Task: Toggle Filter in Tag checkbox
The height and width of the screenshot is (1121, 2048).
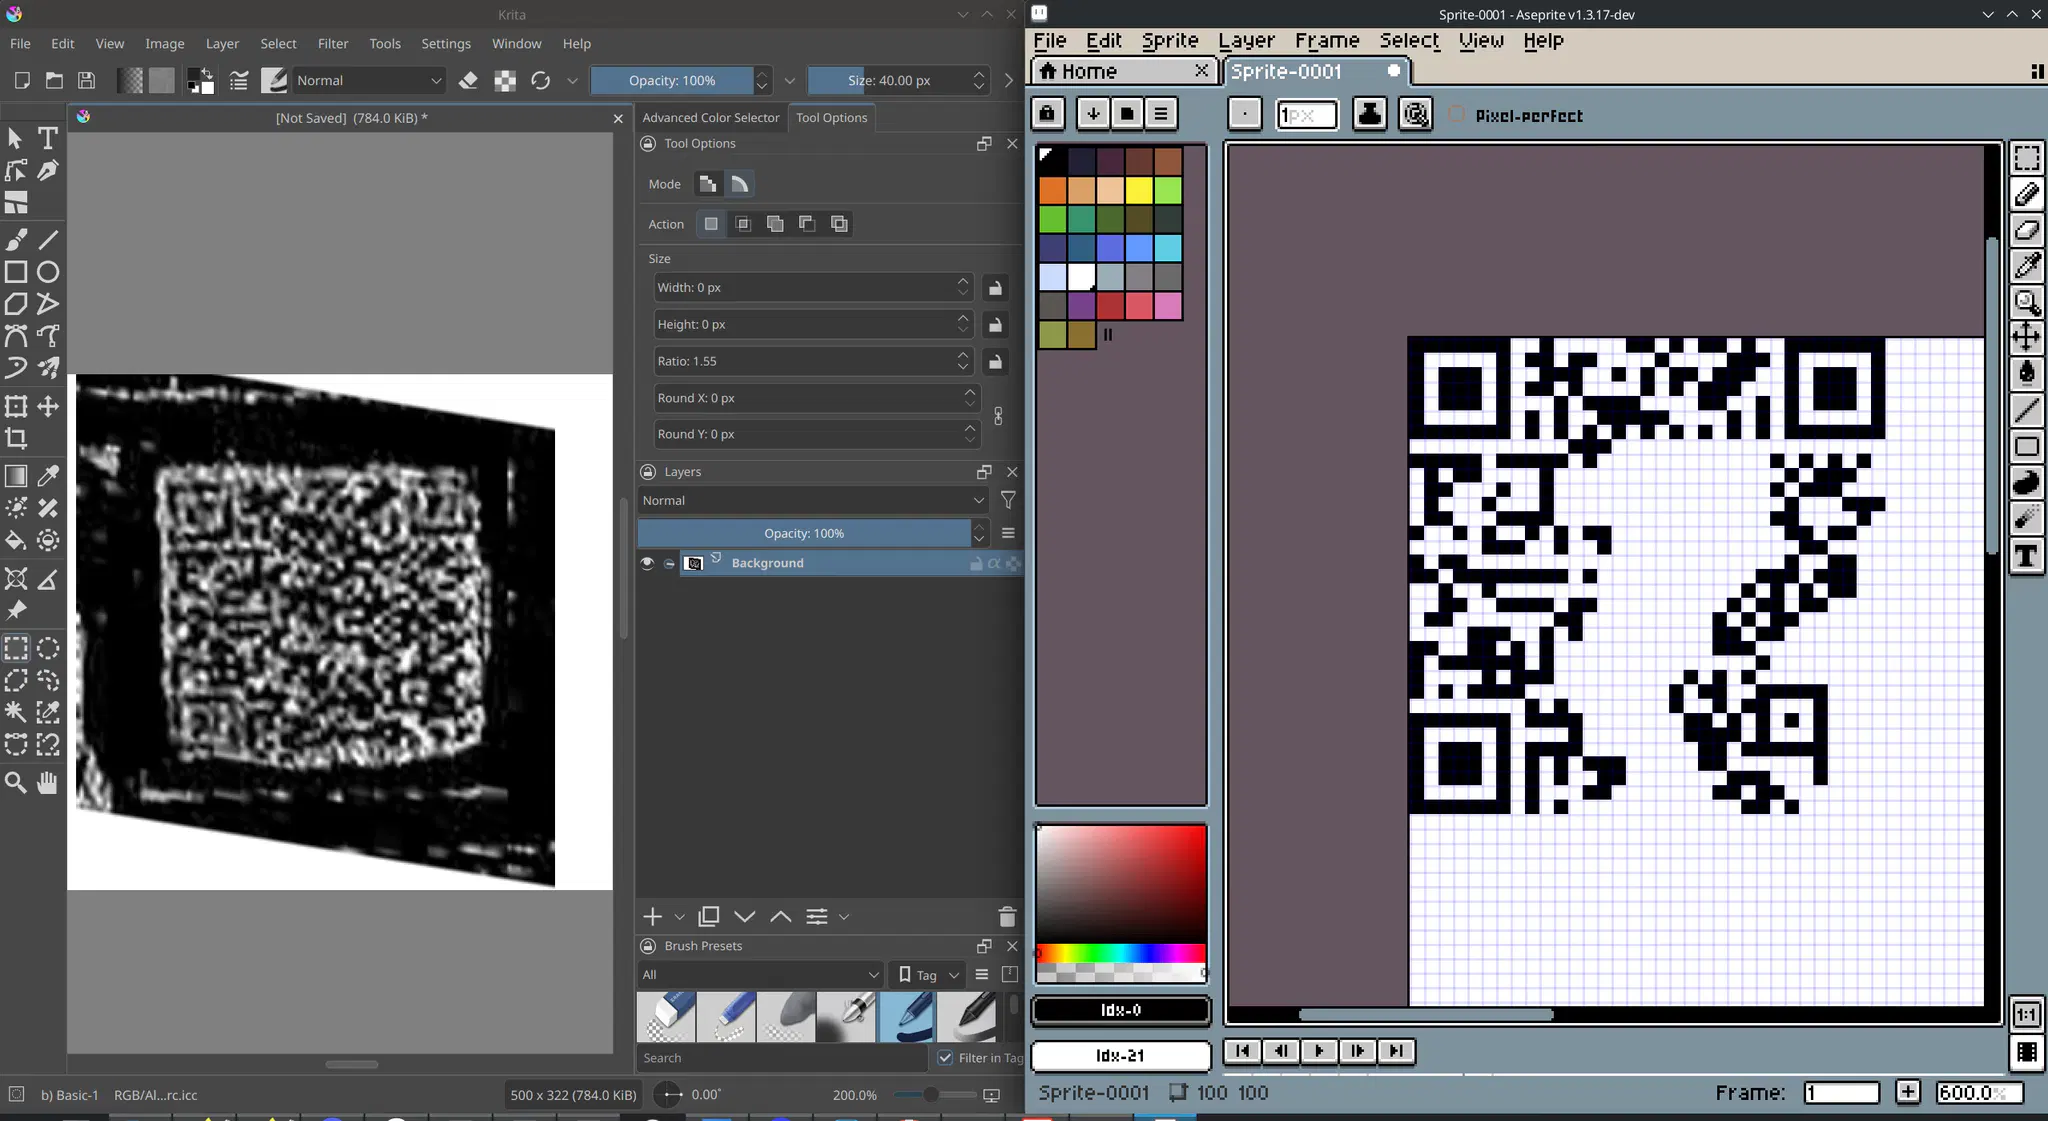Action: 945,1058
